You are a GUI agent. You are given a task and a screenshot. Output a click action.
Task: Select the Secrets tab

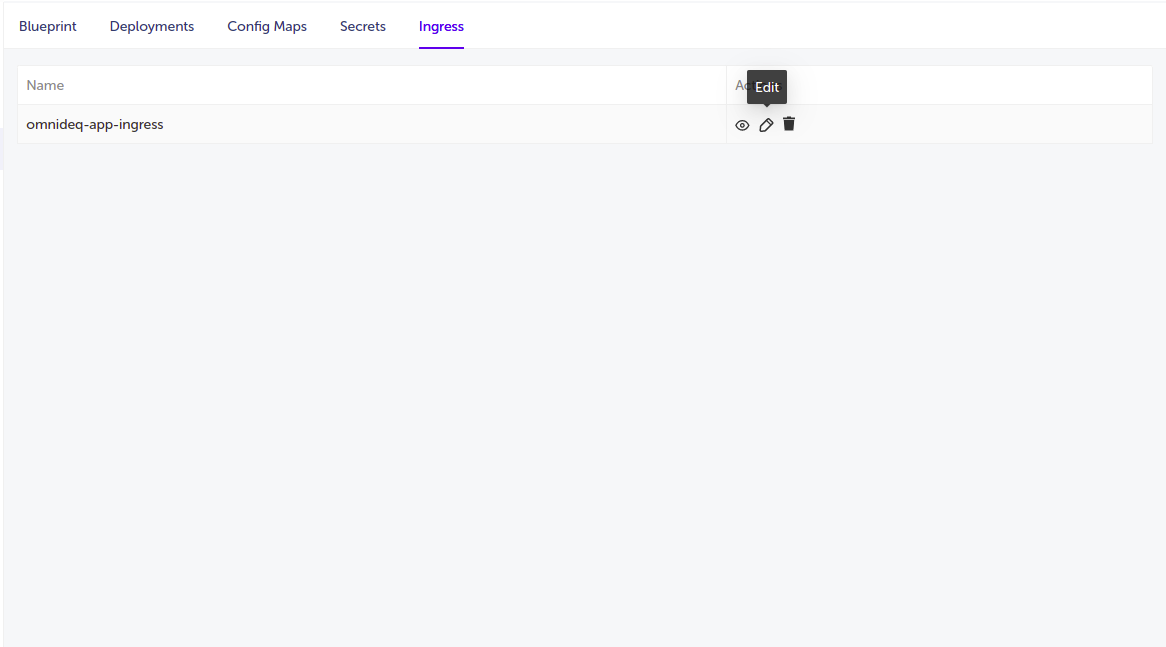coord(363,26)
